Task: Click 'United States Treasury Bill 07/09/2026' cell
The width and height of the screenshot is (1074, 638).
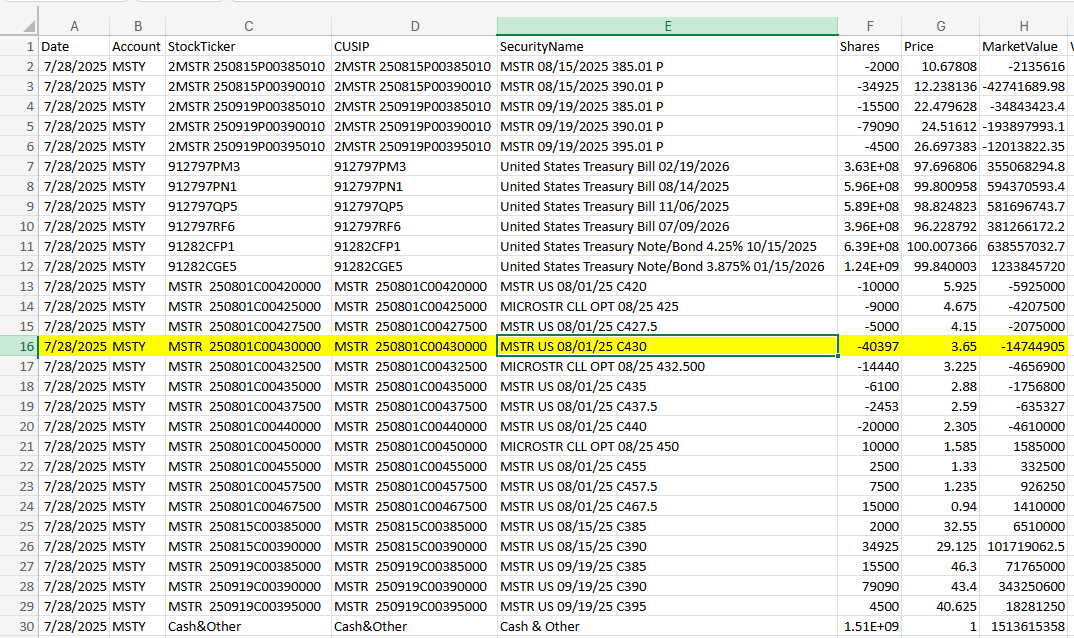Action: [668, 226]
